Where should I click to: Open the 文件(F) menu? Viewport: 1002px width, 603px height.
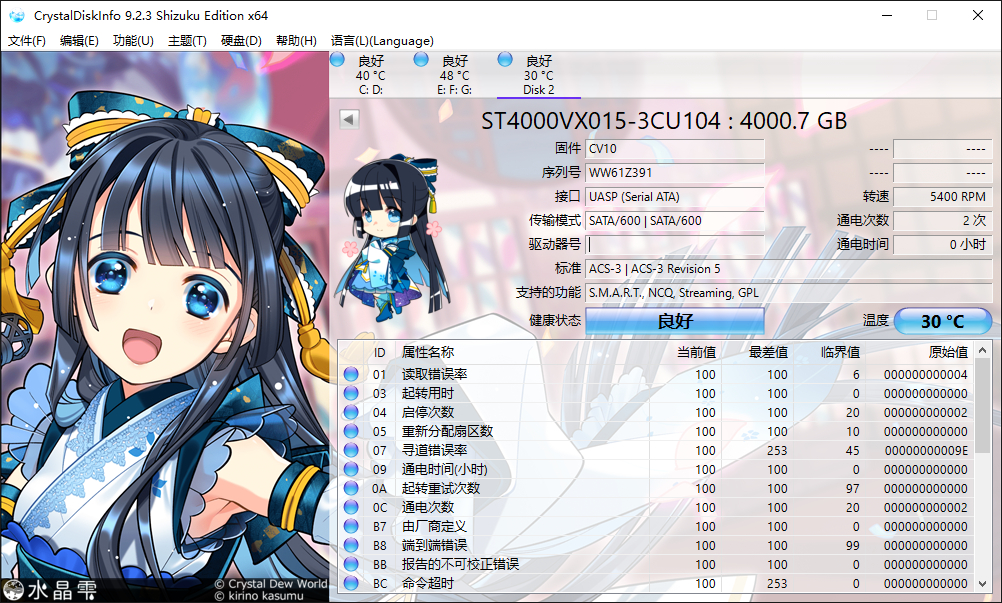click(x=27, y=41)
